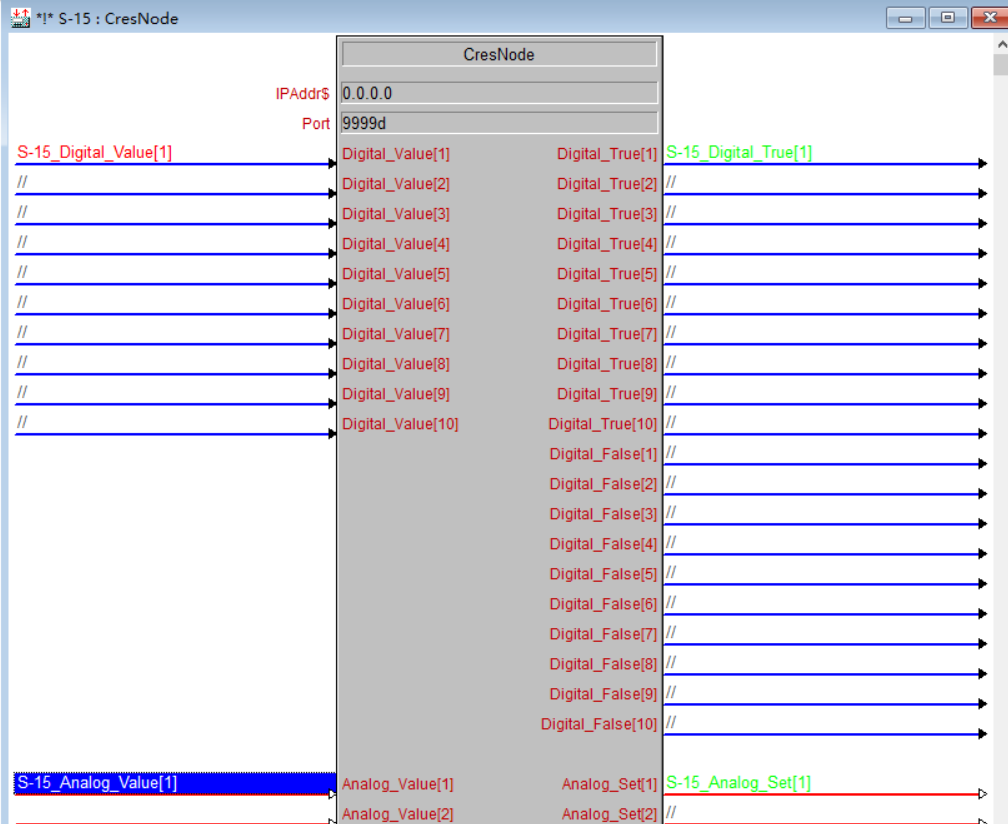The width and height of the screenshot is (1008, 824).
Task: Click the Digital_True[7] output label
Action: (x=607, y=334)
